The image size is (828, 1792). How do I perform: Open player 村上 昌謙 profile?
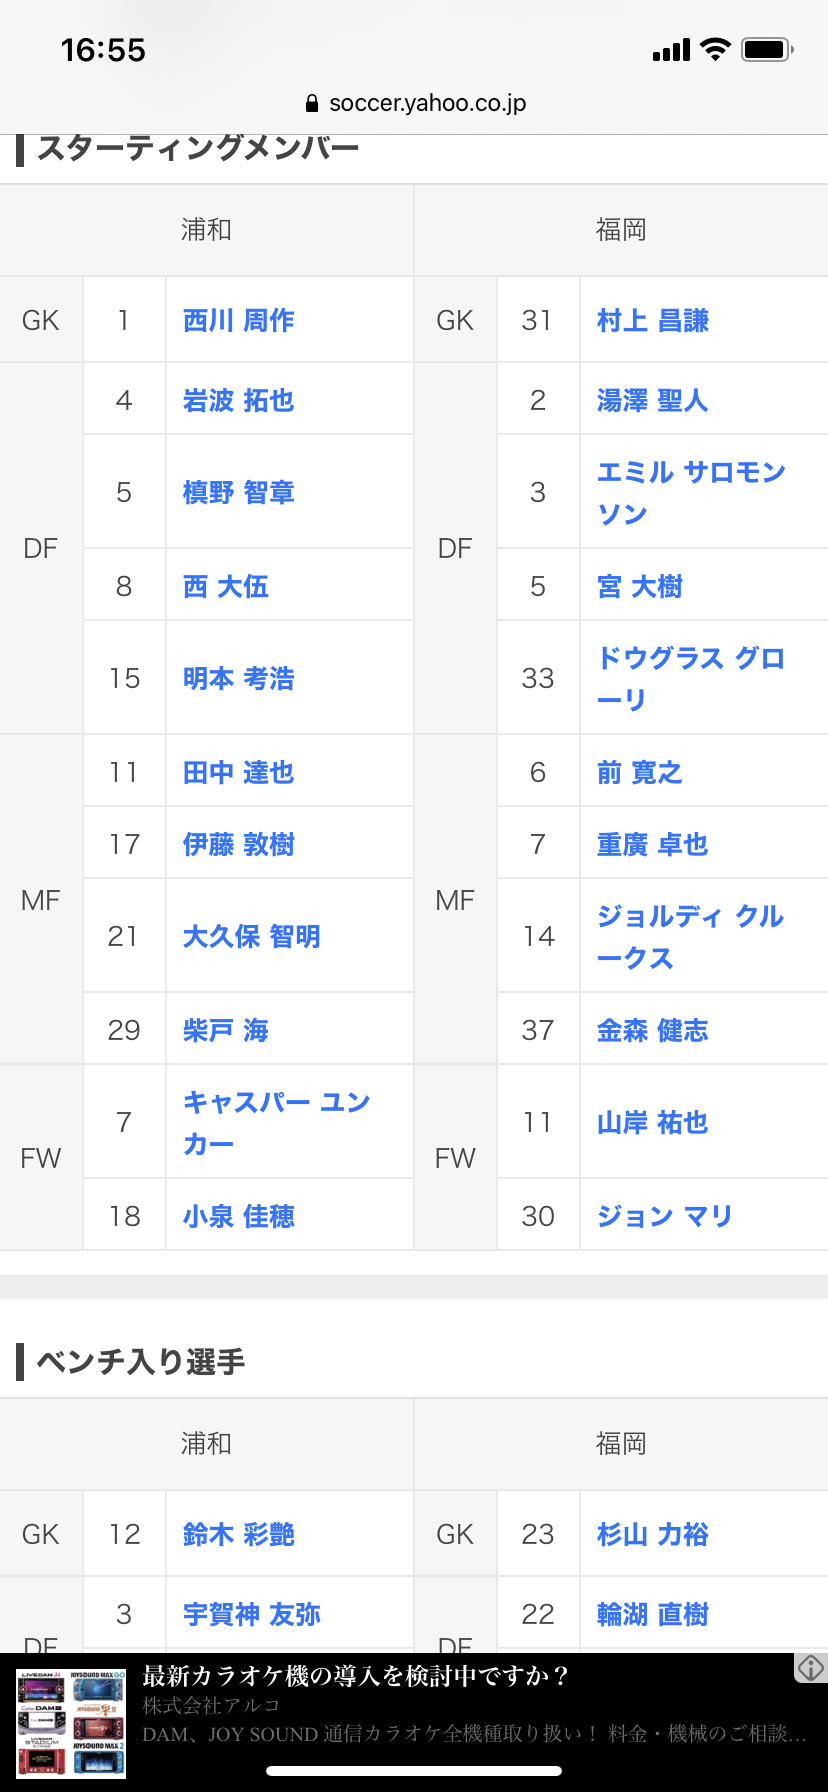652,320
